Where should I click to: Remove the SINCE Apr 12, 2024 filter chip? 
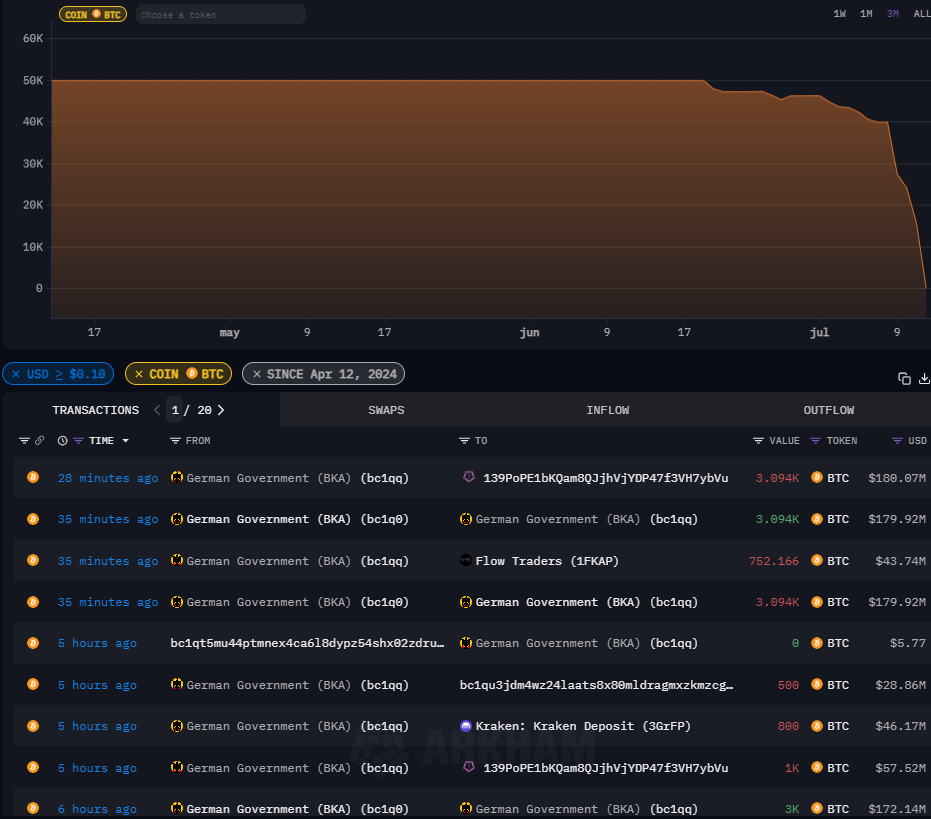point(256,374)
